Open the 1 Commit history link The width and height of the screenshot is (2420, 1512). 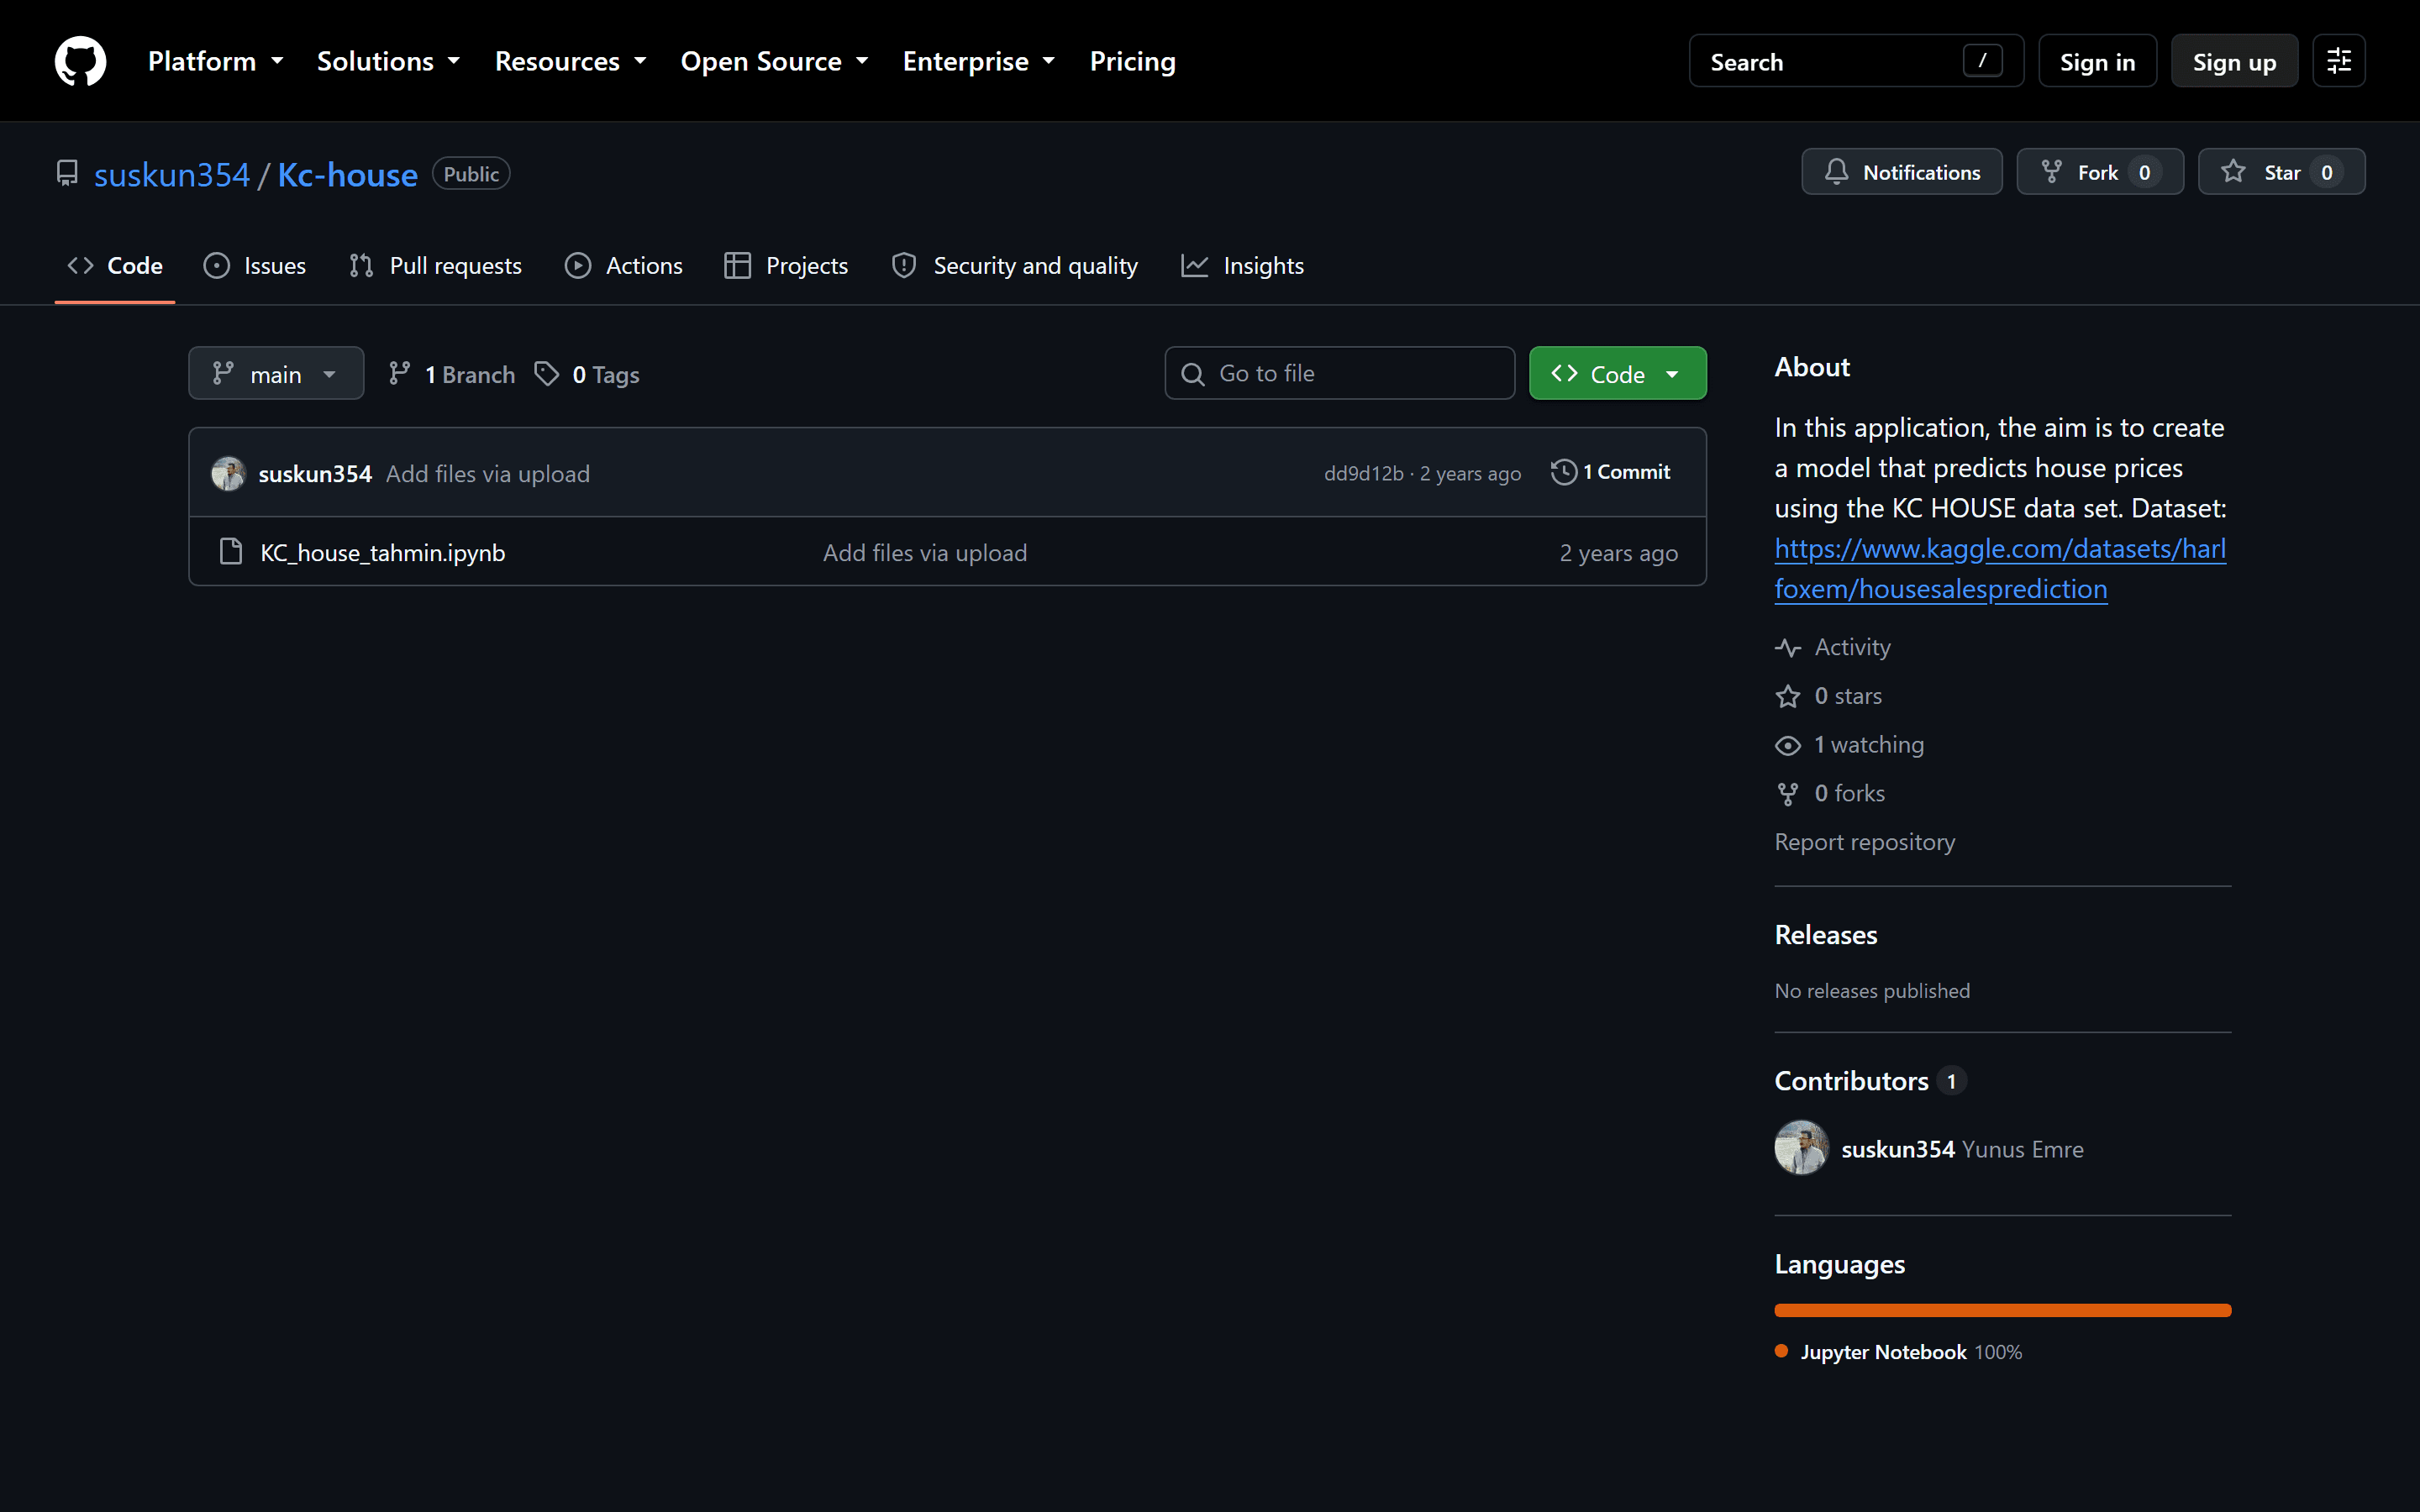(x=1611, y=472)
